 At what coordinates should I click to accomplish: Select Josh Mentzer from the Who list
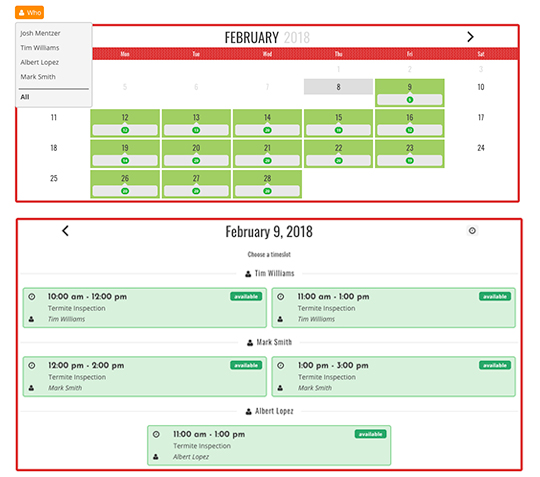pos(40,33)
